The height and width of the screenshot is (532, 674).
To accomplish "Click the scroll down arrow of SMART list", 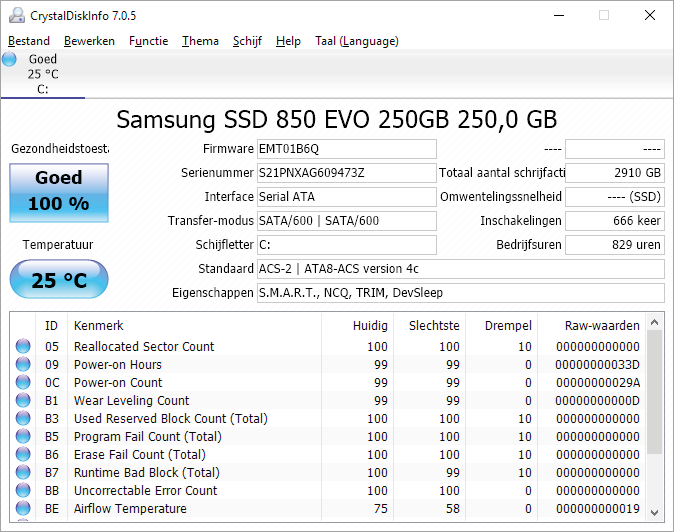I will (655, 513).
